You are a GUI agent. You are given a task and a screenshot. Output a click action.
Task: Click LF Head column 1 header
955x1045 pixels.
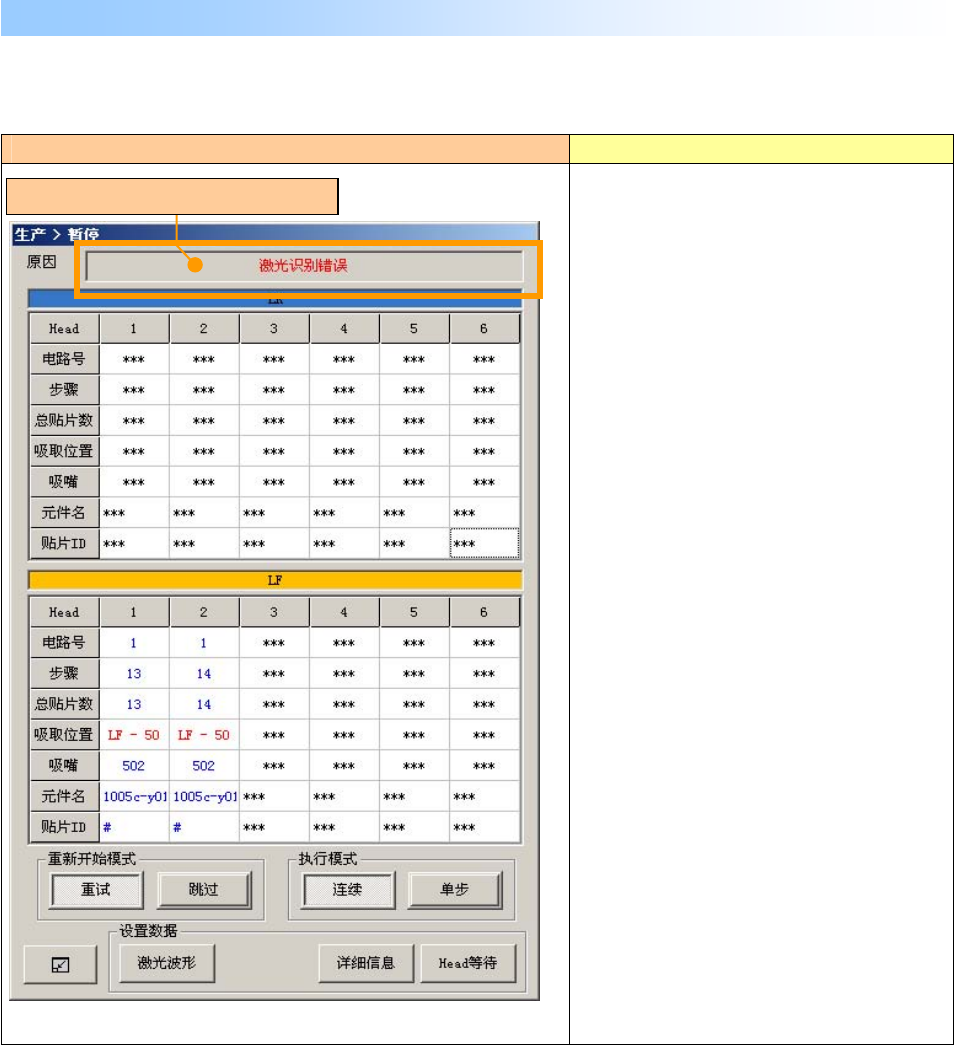[134, 612]
